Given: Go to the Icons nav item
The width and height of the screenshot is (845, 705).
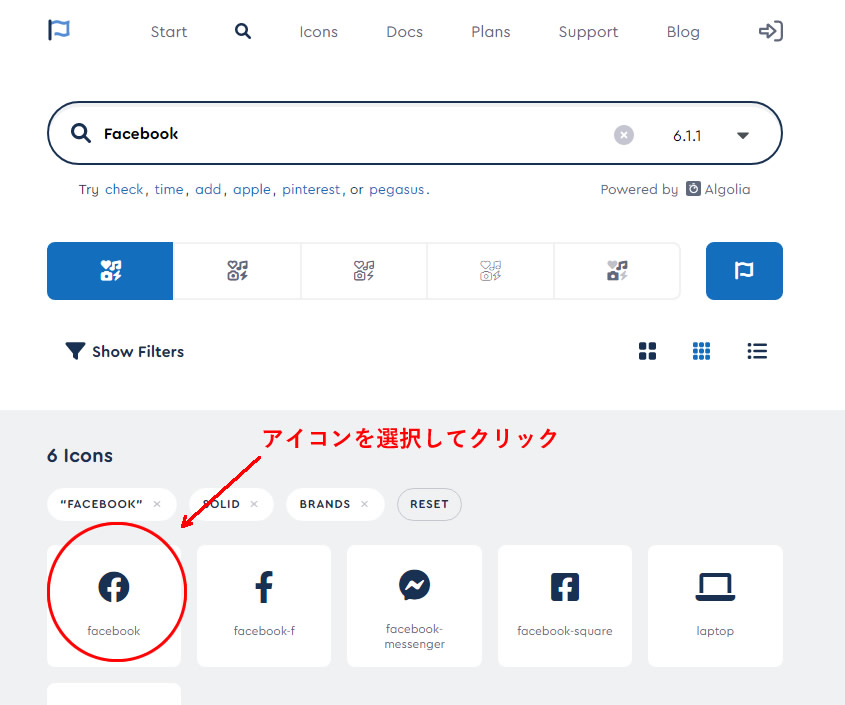Looking at the screenshot, I should click(x=318, y=32).
